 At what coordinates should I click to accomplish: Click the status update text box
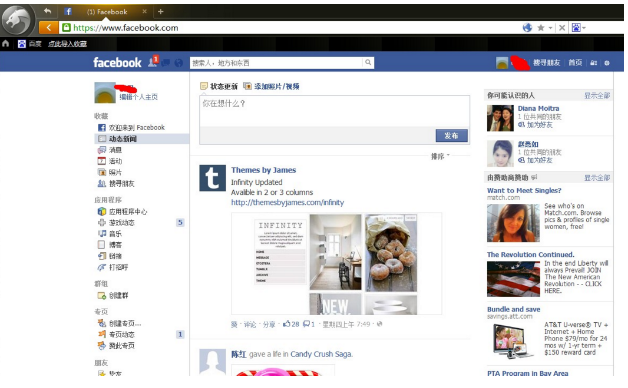coord(334,111)
